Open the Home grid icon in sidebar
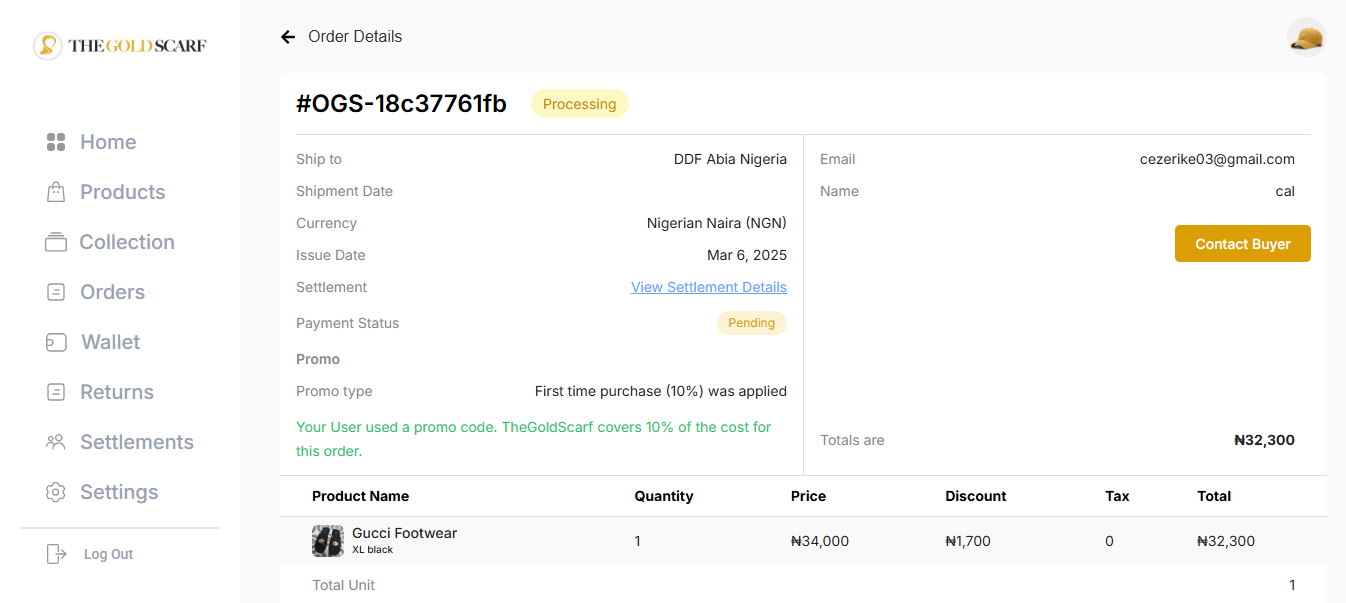 tap(56, 142)
